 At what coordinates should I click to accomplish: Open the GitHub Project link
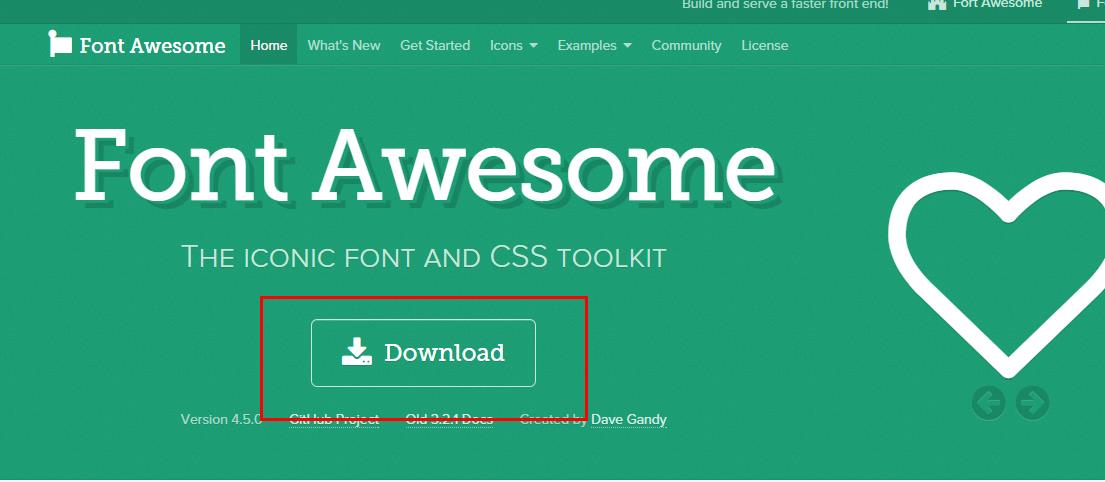pyautogui.click(x=334, y=419)
